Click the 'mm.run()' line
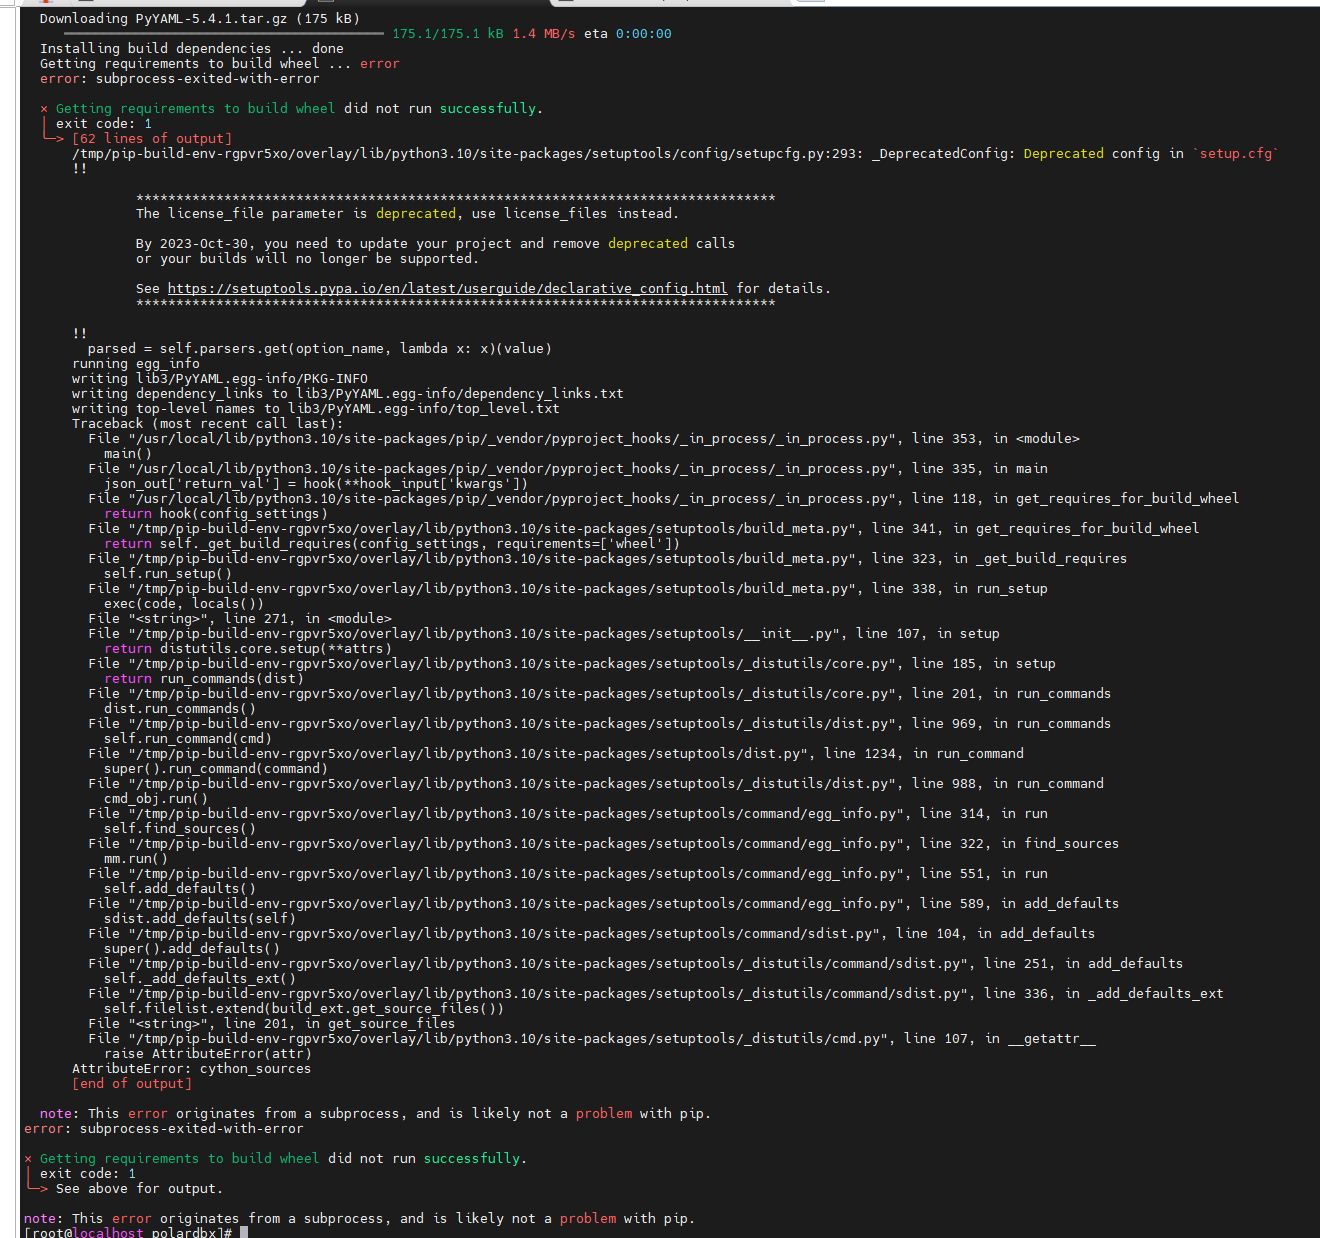Viewport: 1320px width, 1238px height. 135,859
